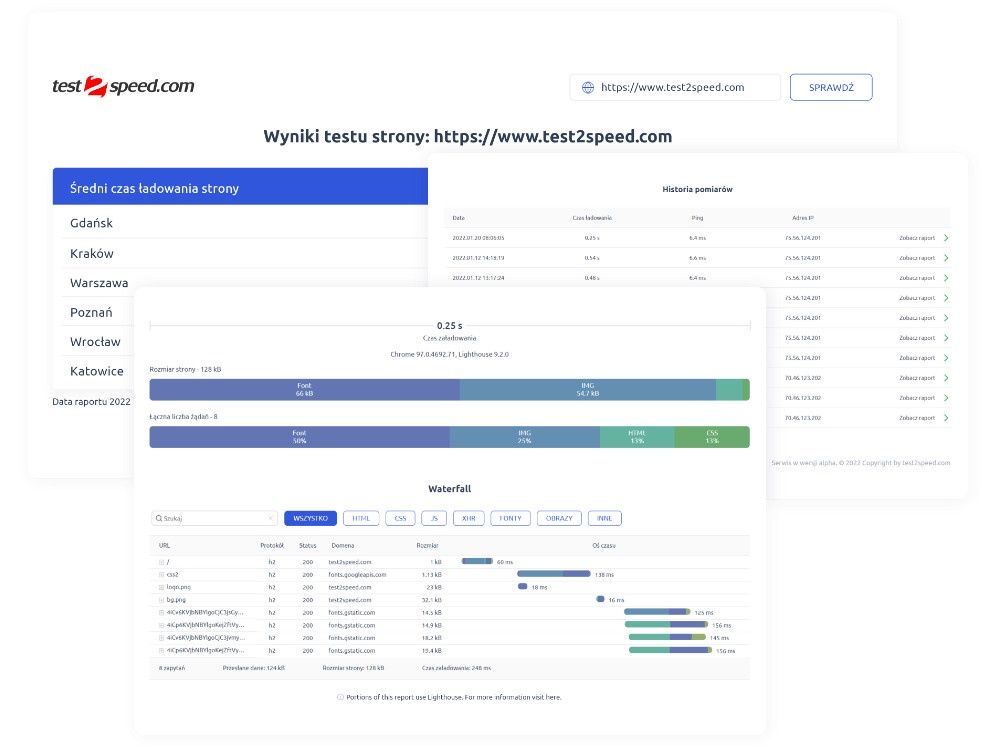Filter waterfall by OBRAZY
This screenshot has height=750, width=1000.
pos(559,518)
